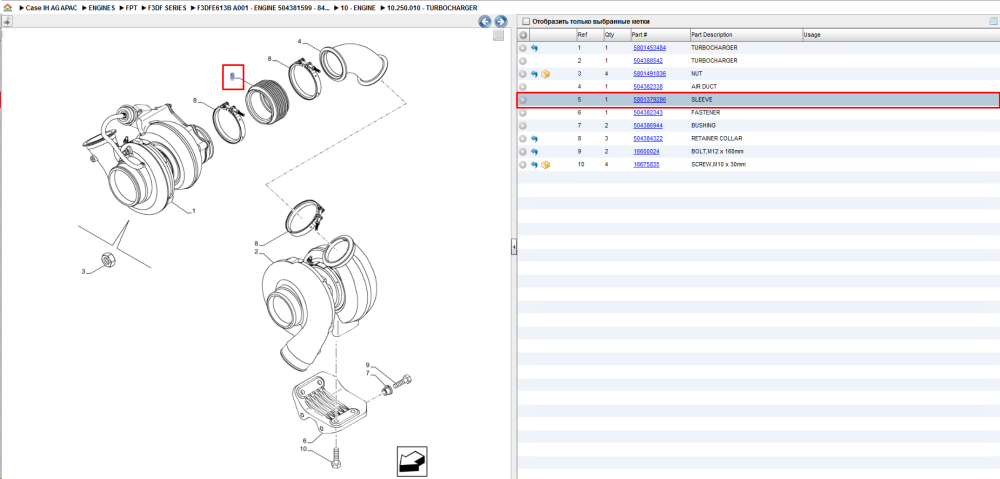Add the AIR DUCT row with its plus icon
Image resolution: width=1000 pixels, height=479 pixels.
click(523, 87)
